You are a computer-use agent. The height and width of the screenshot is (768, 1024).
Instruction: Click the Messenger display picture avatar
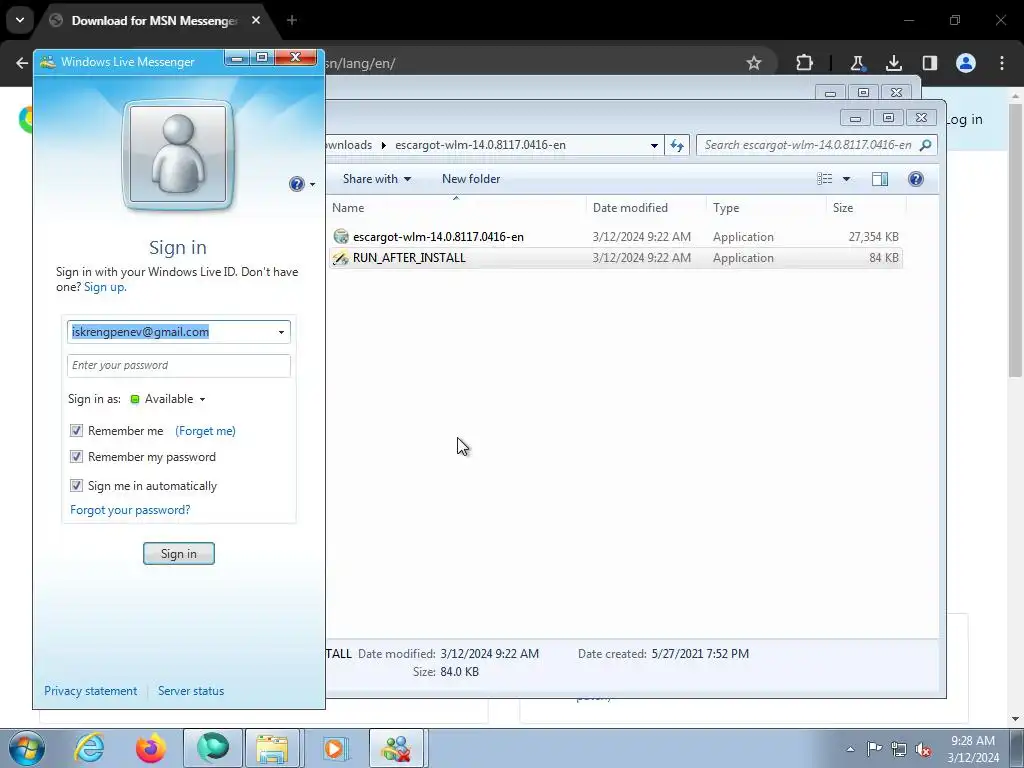(178, 154)
